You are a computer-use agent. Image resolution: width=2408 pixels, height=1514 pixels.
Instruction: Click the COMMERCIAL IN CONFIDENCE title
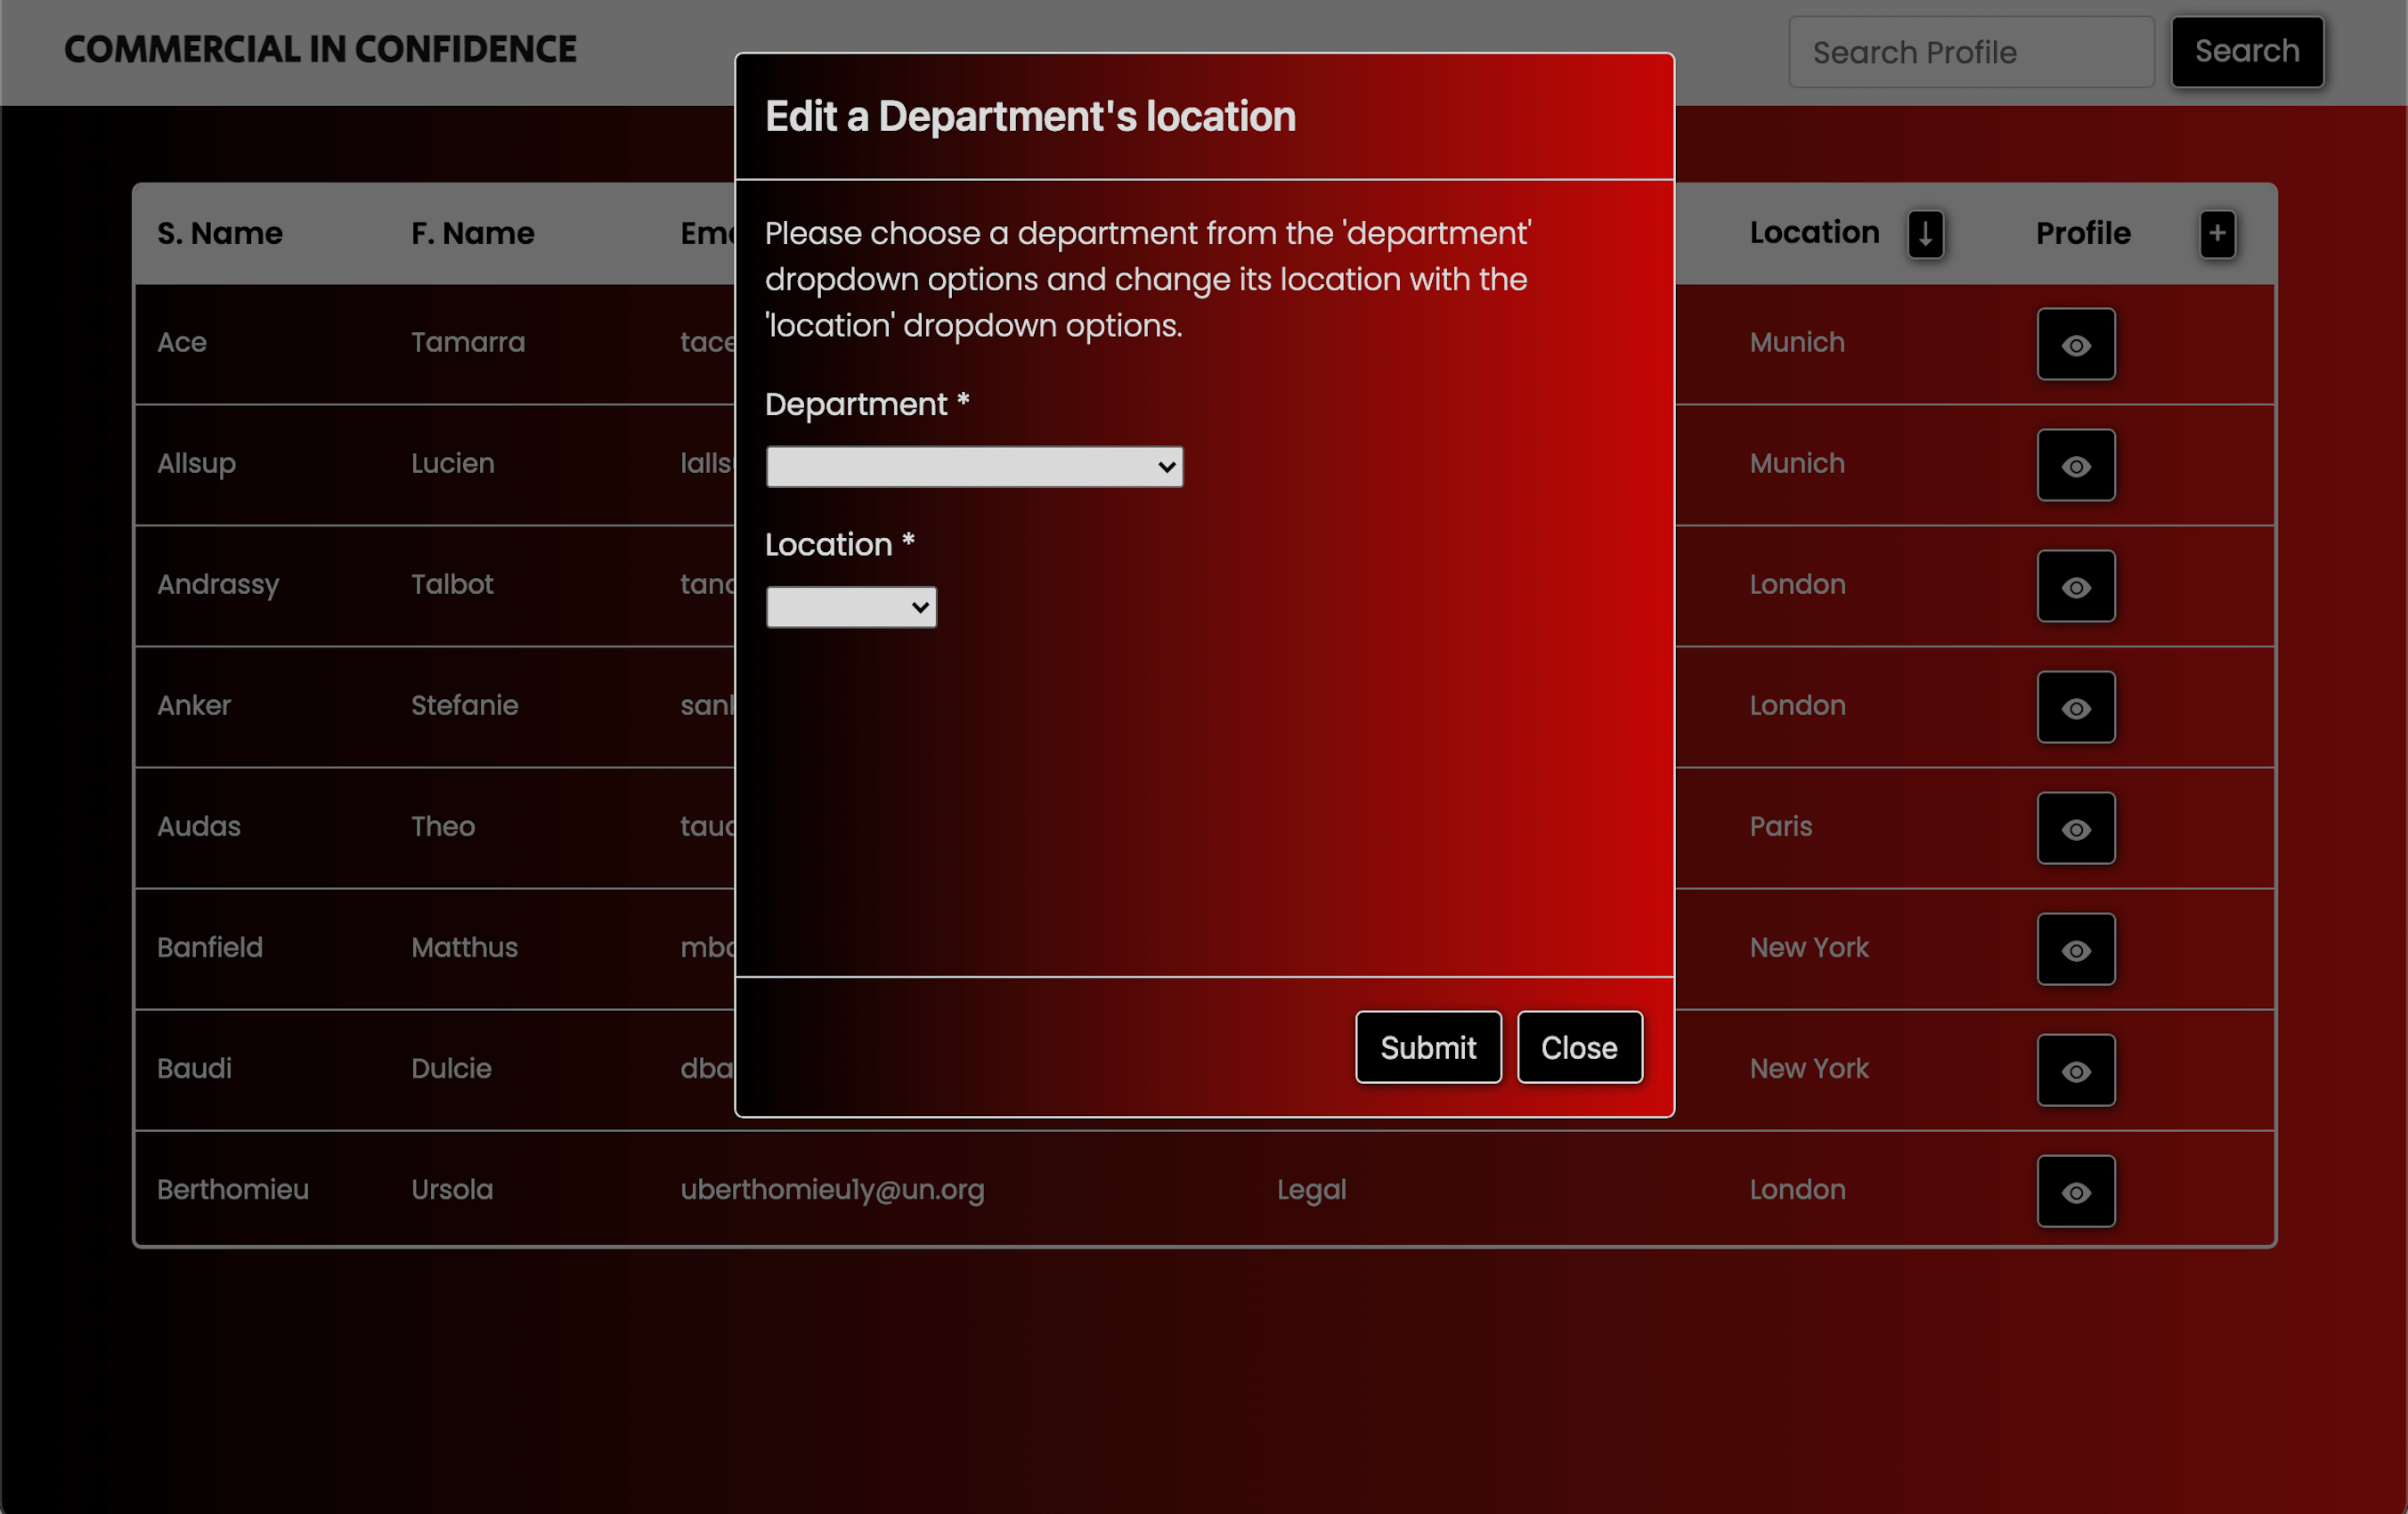tap(320, 49)
